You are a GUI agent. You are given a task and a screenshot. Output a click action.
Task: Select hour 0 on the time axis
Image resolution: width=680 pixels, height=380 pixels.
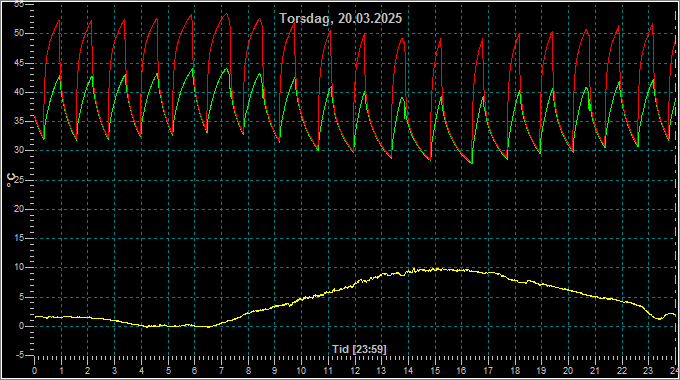tap(34, 371)
